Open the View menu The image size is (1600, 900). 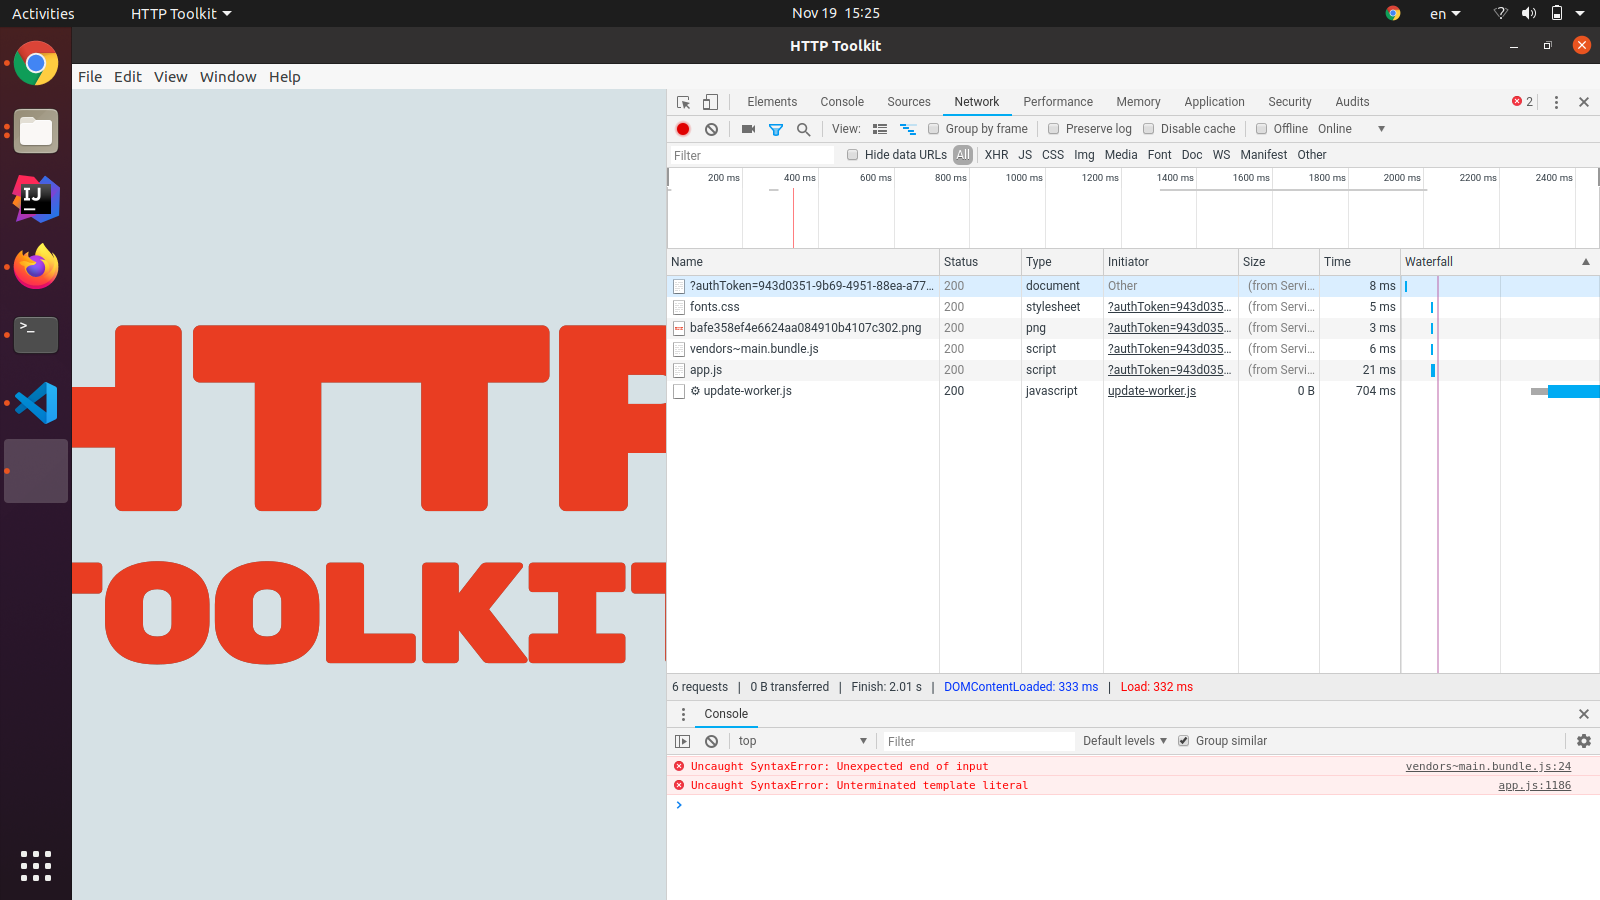point(170,77)
